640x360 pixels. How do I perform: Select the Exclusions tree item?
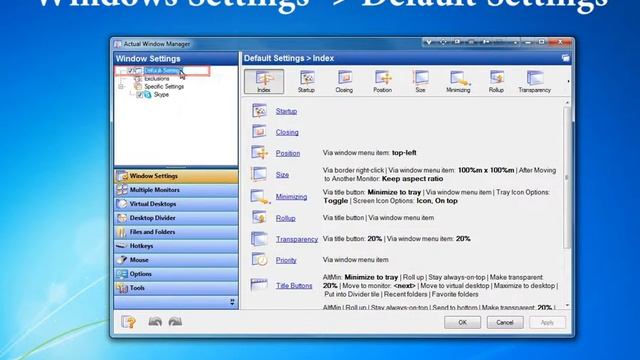click(x=156, y=78)
